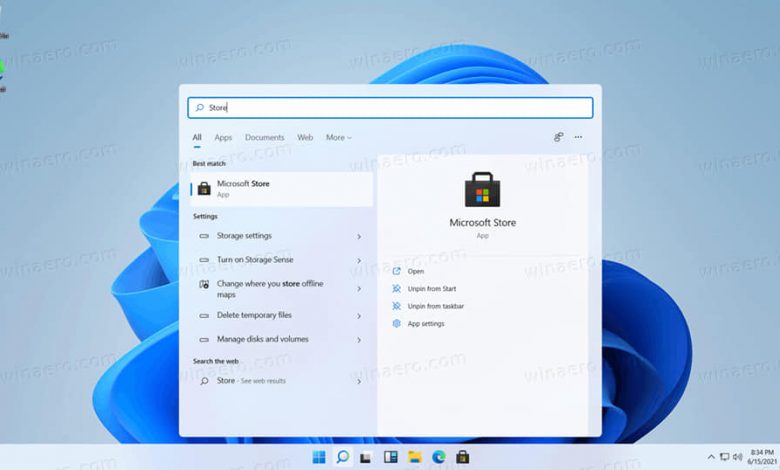This screenshot has height=470, width=780.
Task: Open Turn on Storage Sense result
Action: (282, 260)
